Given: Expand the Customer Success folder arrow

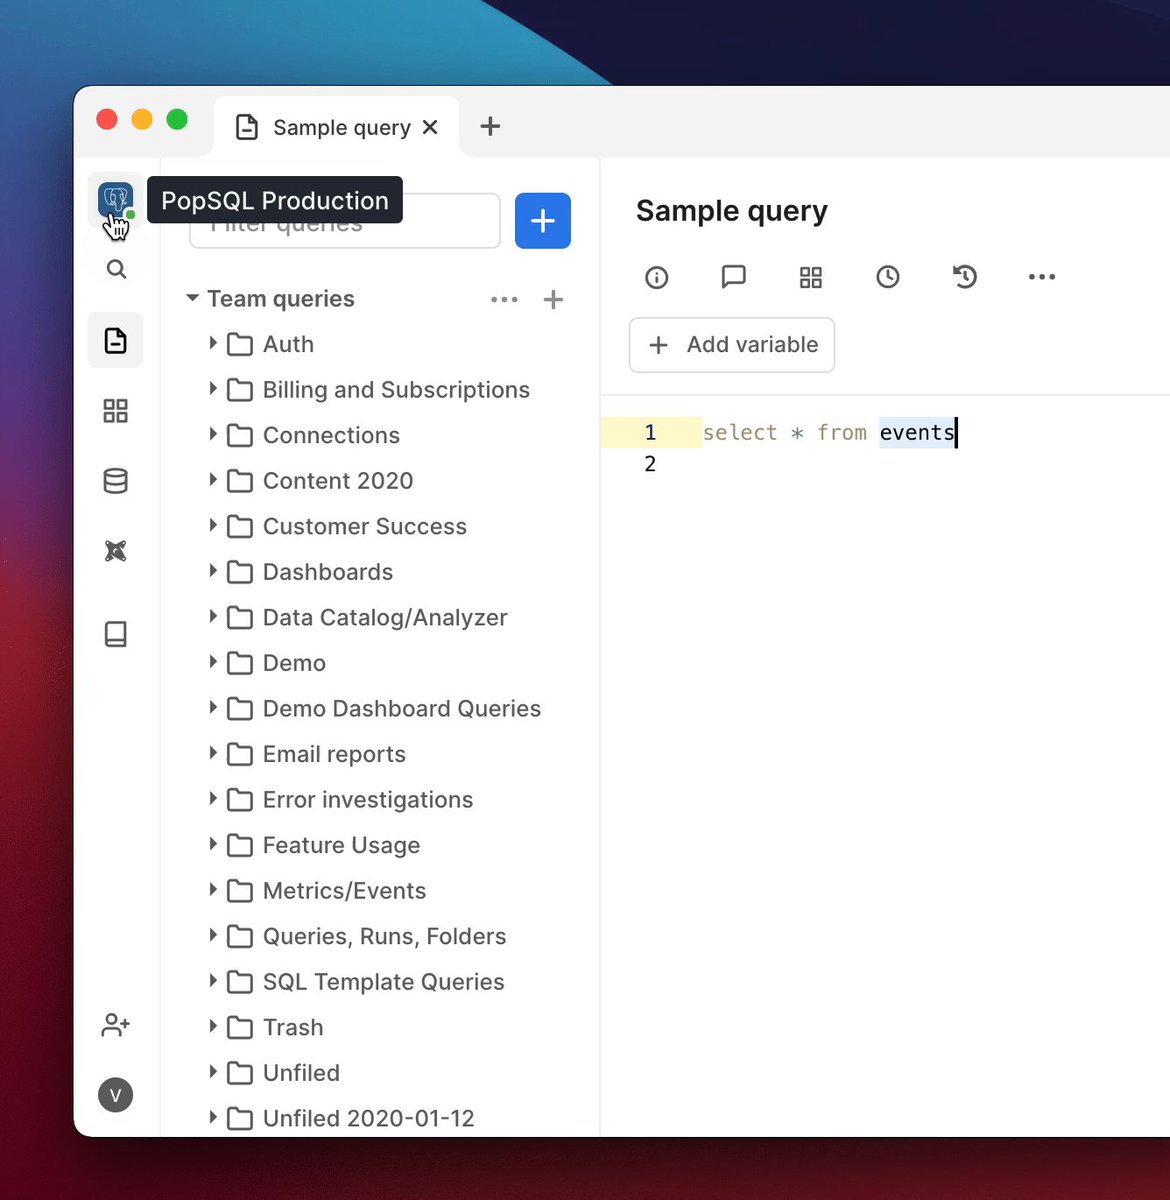Looking at the screenshot, I should tap(213, 525).
